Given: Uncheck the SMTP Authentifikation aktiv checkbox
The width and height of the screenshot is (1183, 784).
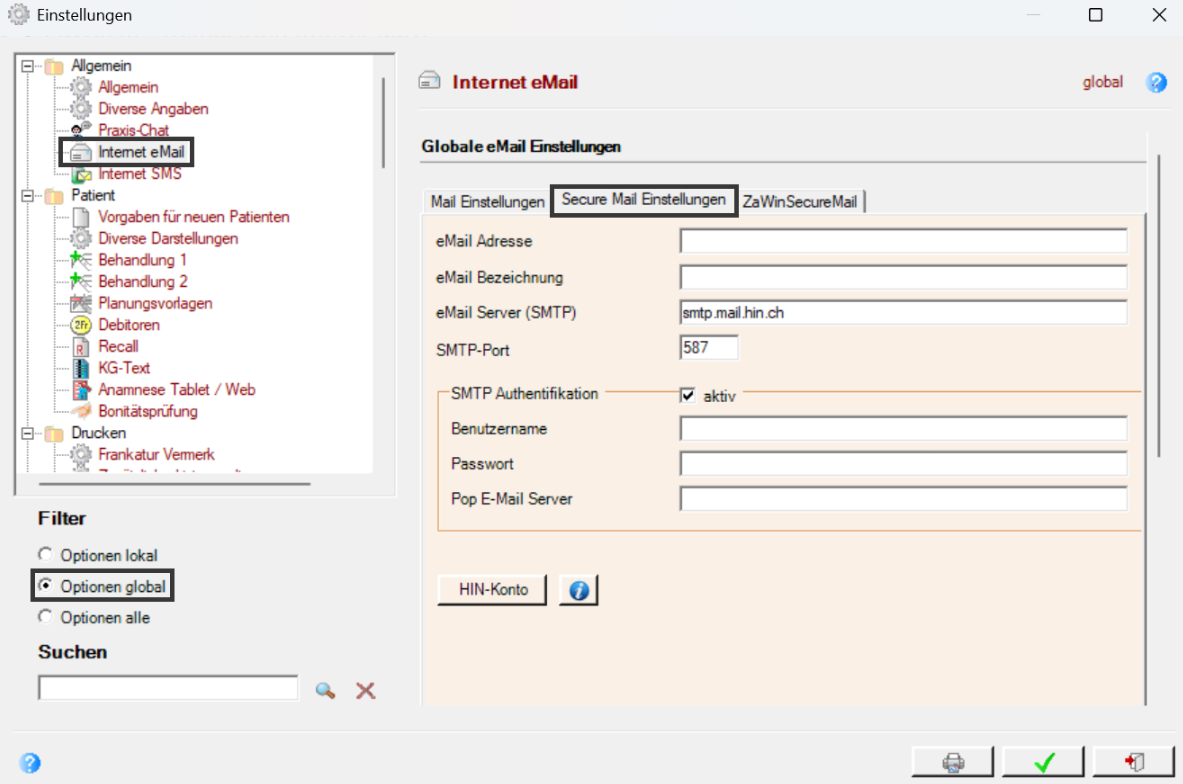Looking at the screenshot, I should click(x=687, y=395).
